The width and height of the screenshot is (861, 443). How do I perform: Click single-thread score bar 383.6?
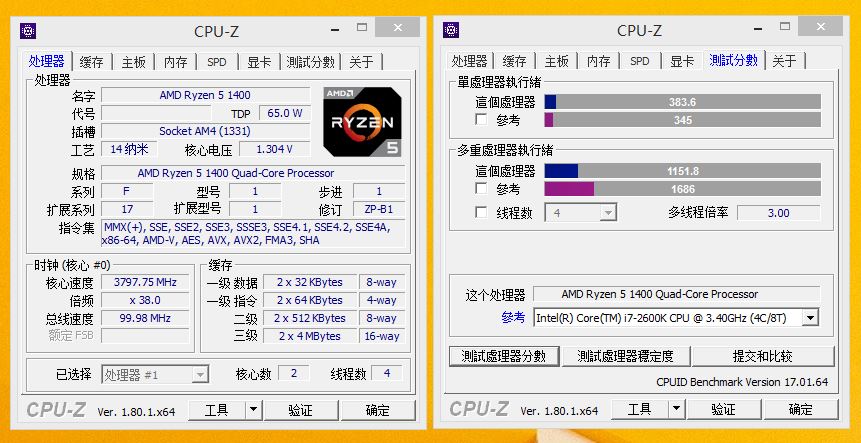coord(683,102)
